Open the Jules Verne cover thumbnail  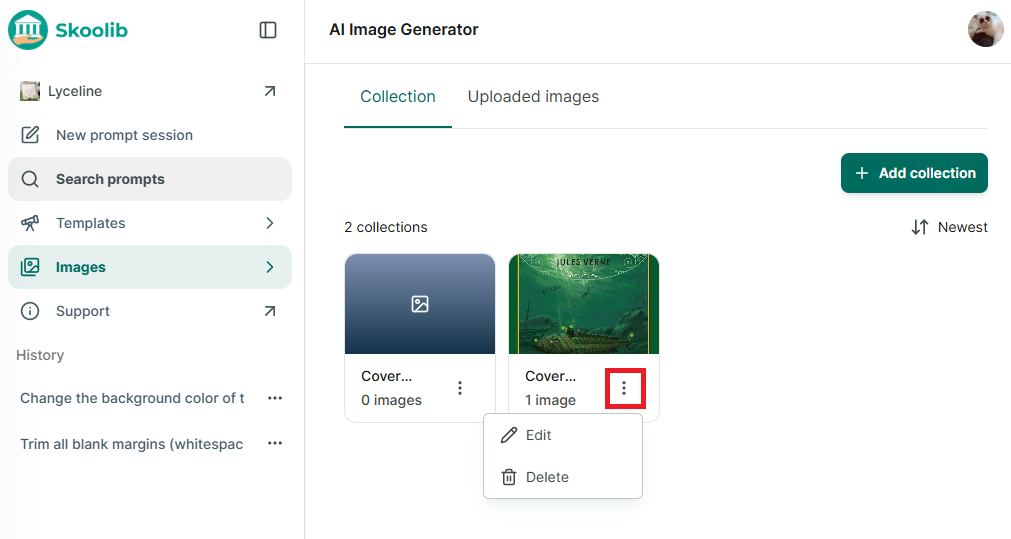tap(584, 304)
